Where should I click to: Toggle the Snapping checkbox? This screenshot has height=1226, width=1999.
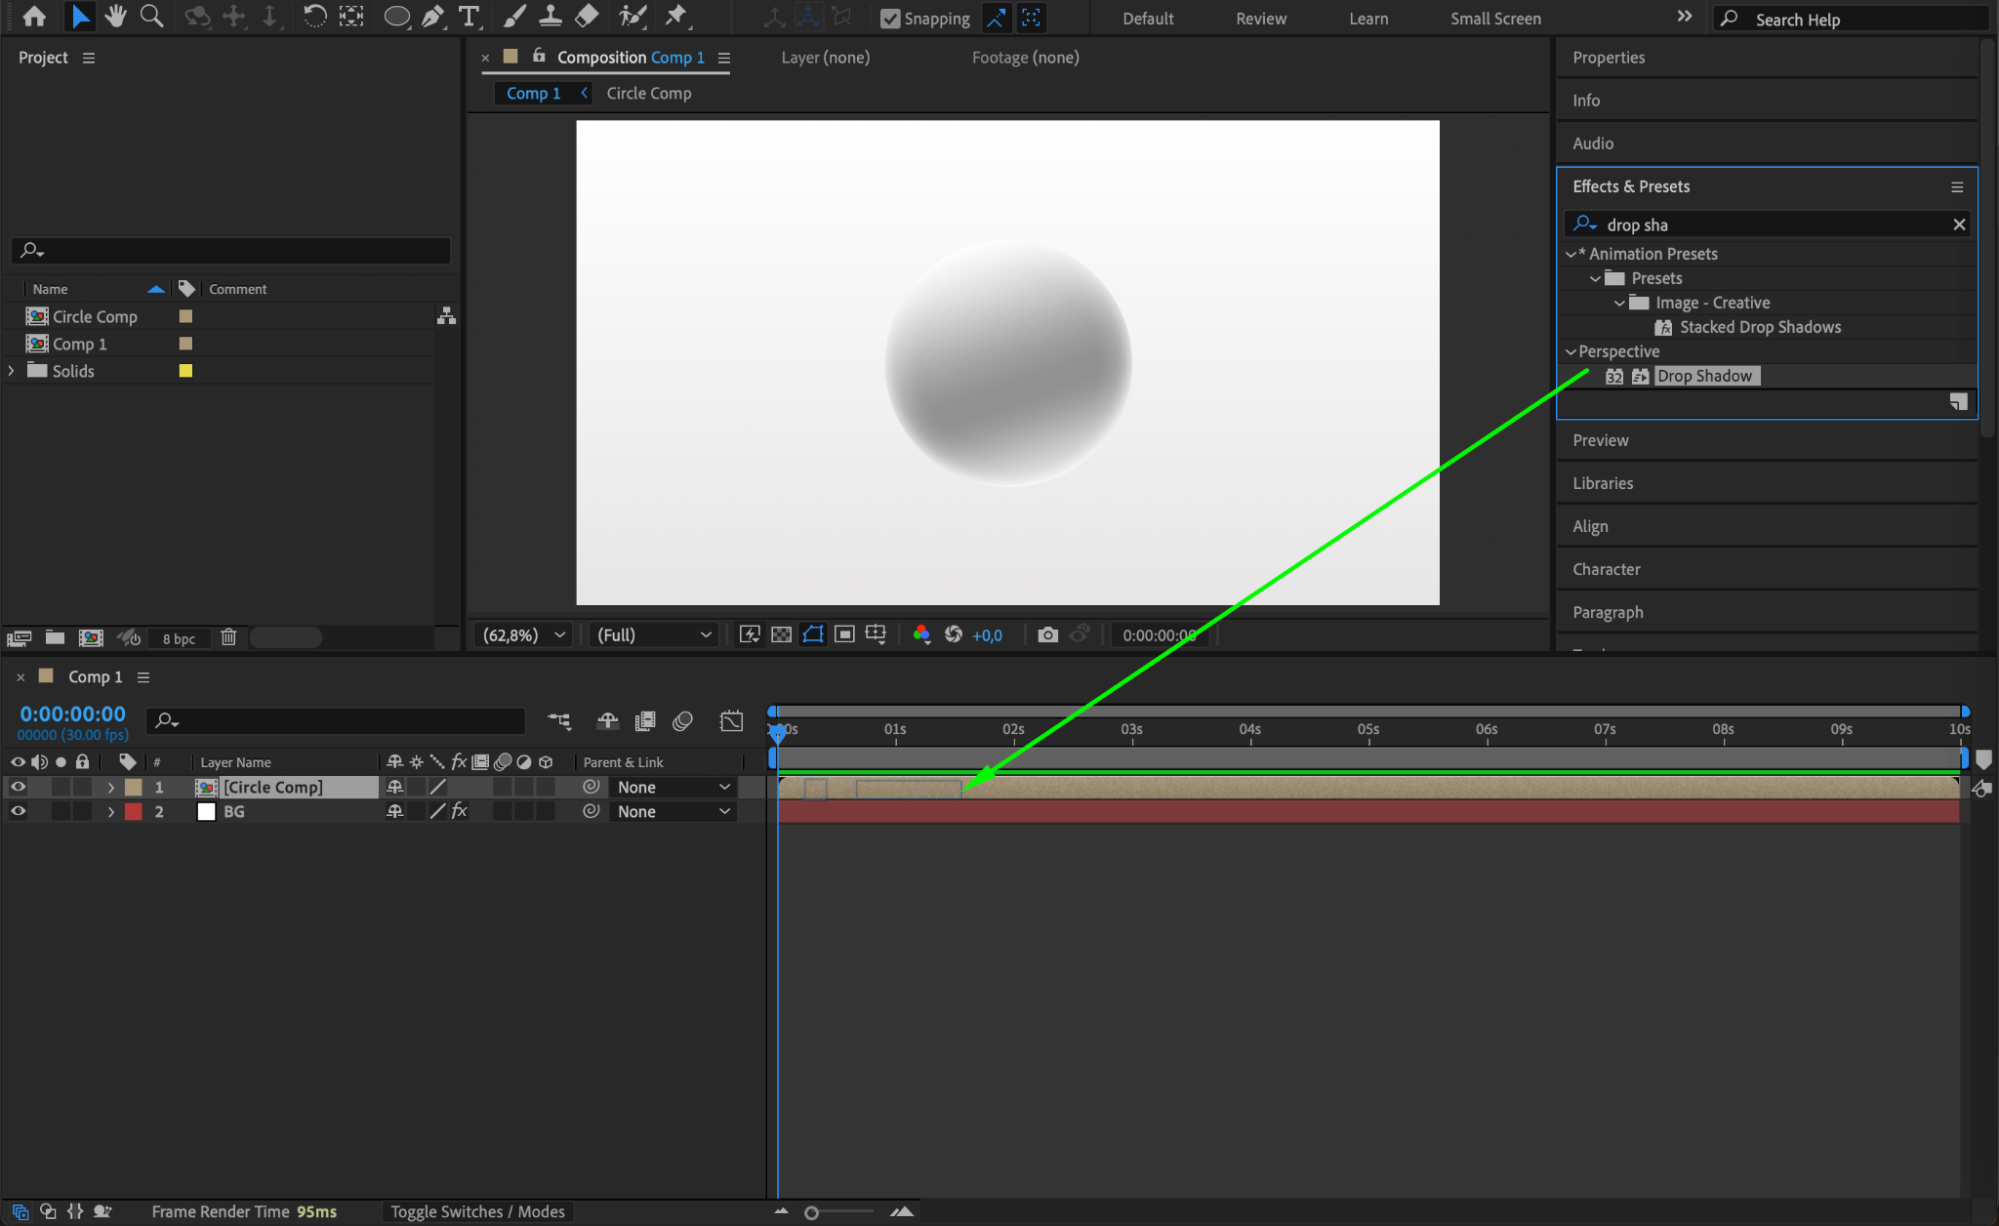[x=889, y=18]
